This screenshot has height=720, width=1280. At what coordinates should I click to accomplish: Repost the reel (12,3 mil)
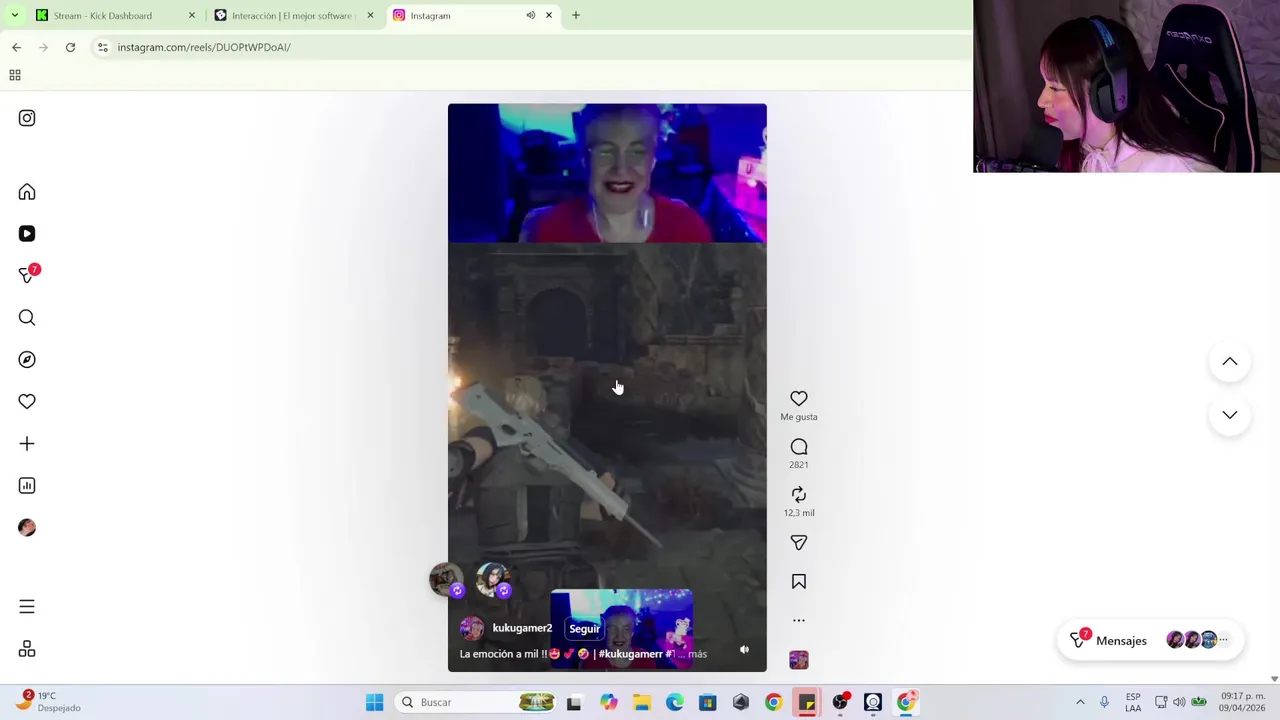[799, 495]
